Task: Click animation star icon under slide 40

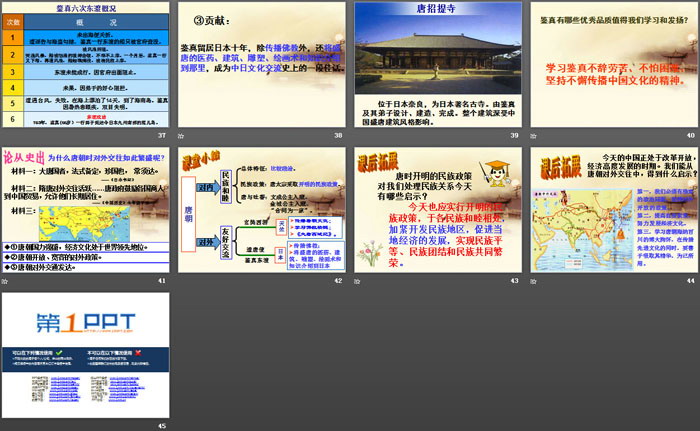Action: pos(534,135)
